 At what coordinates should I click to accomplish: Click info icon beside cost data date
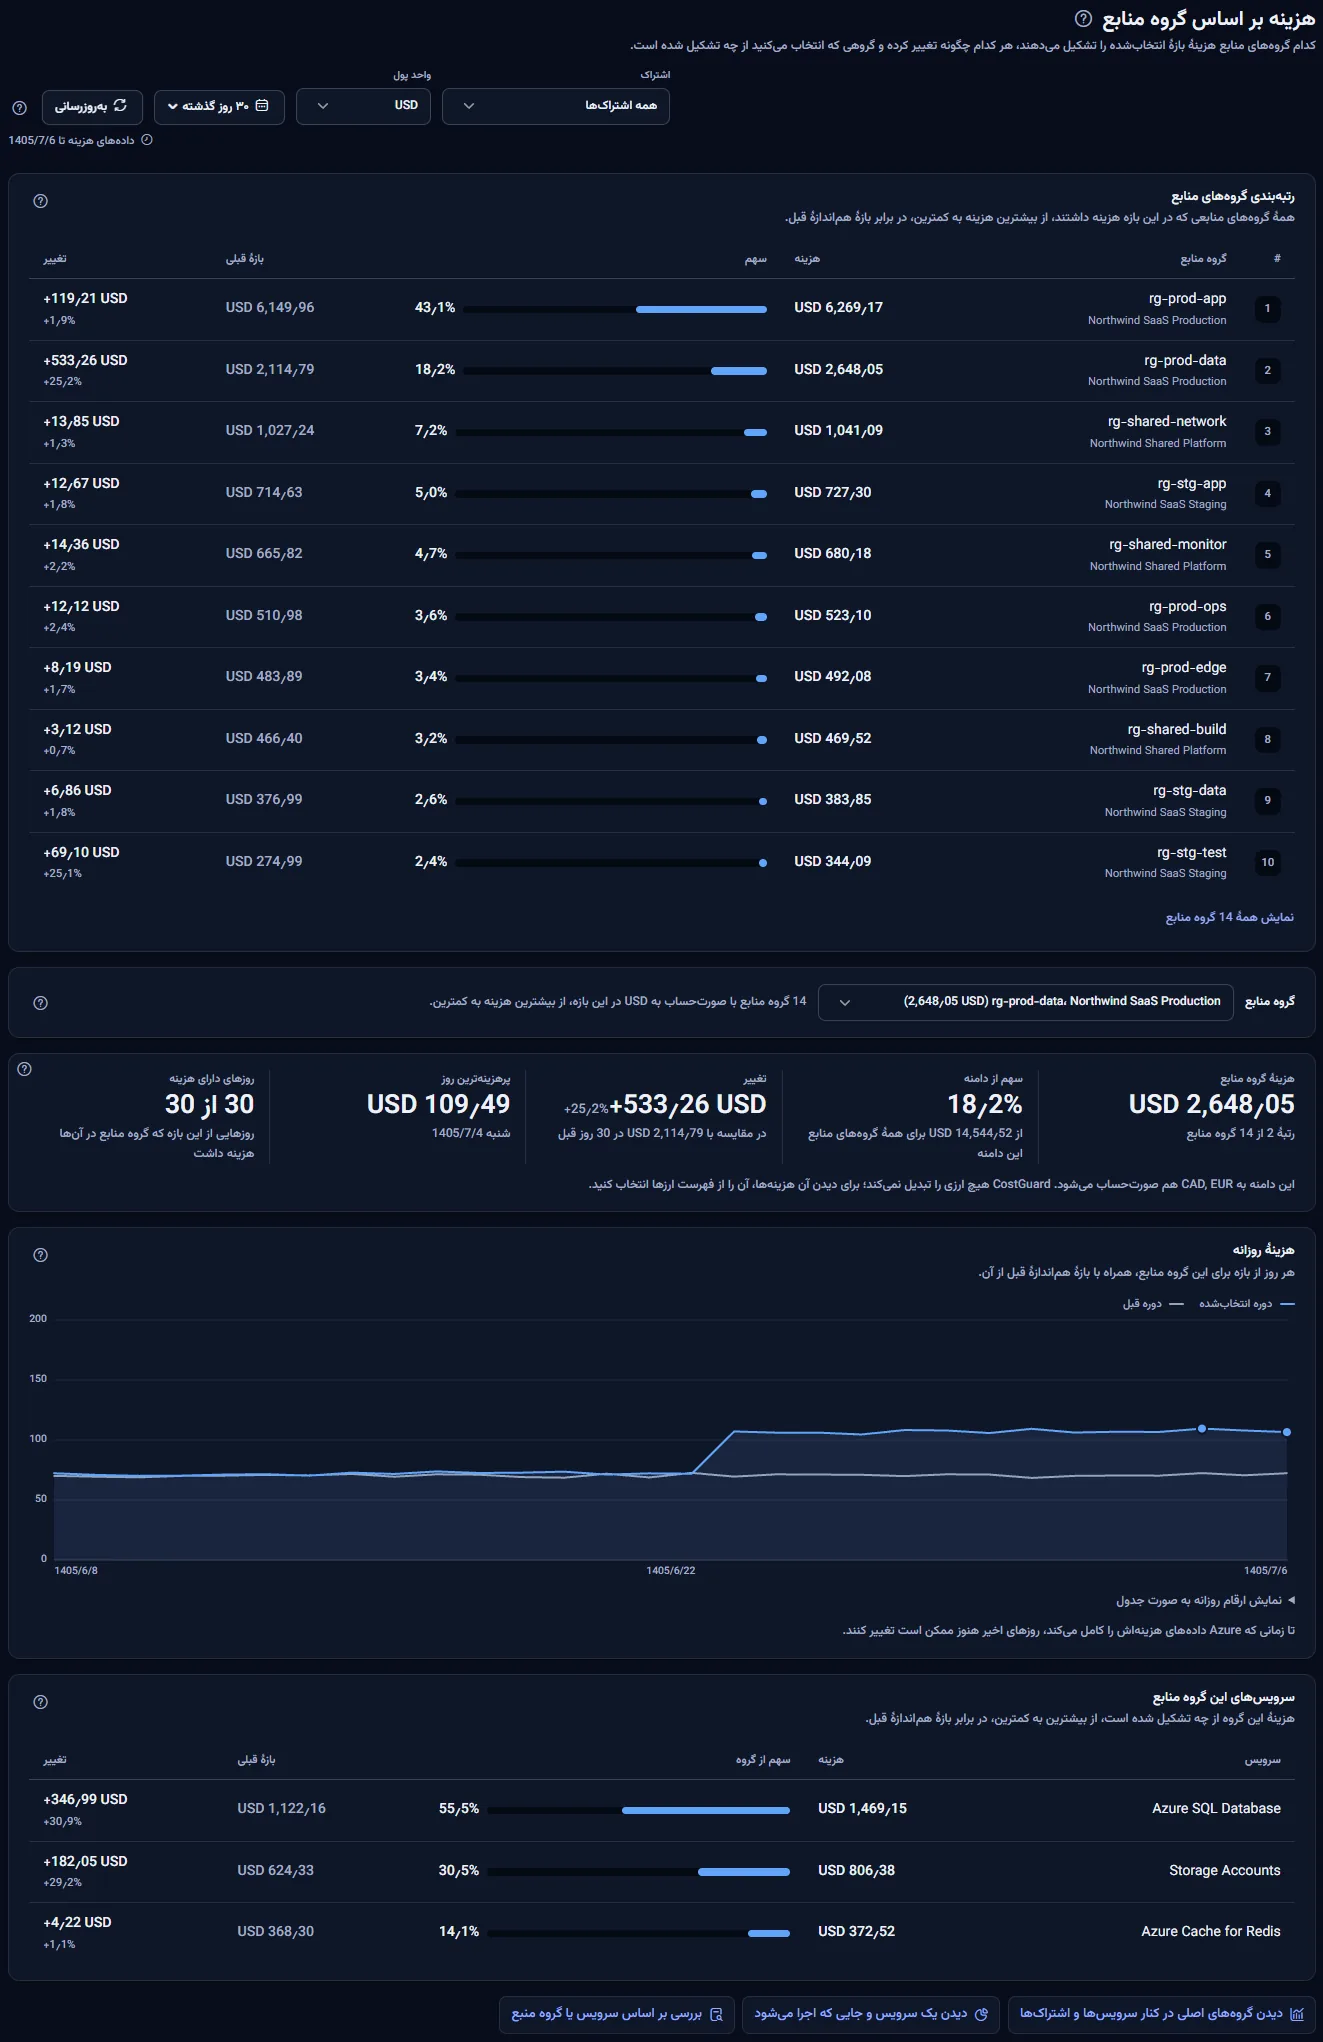[147, 140]
